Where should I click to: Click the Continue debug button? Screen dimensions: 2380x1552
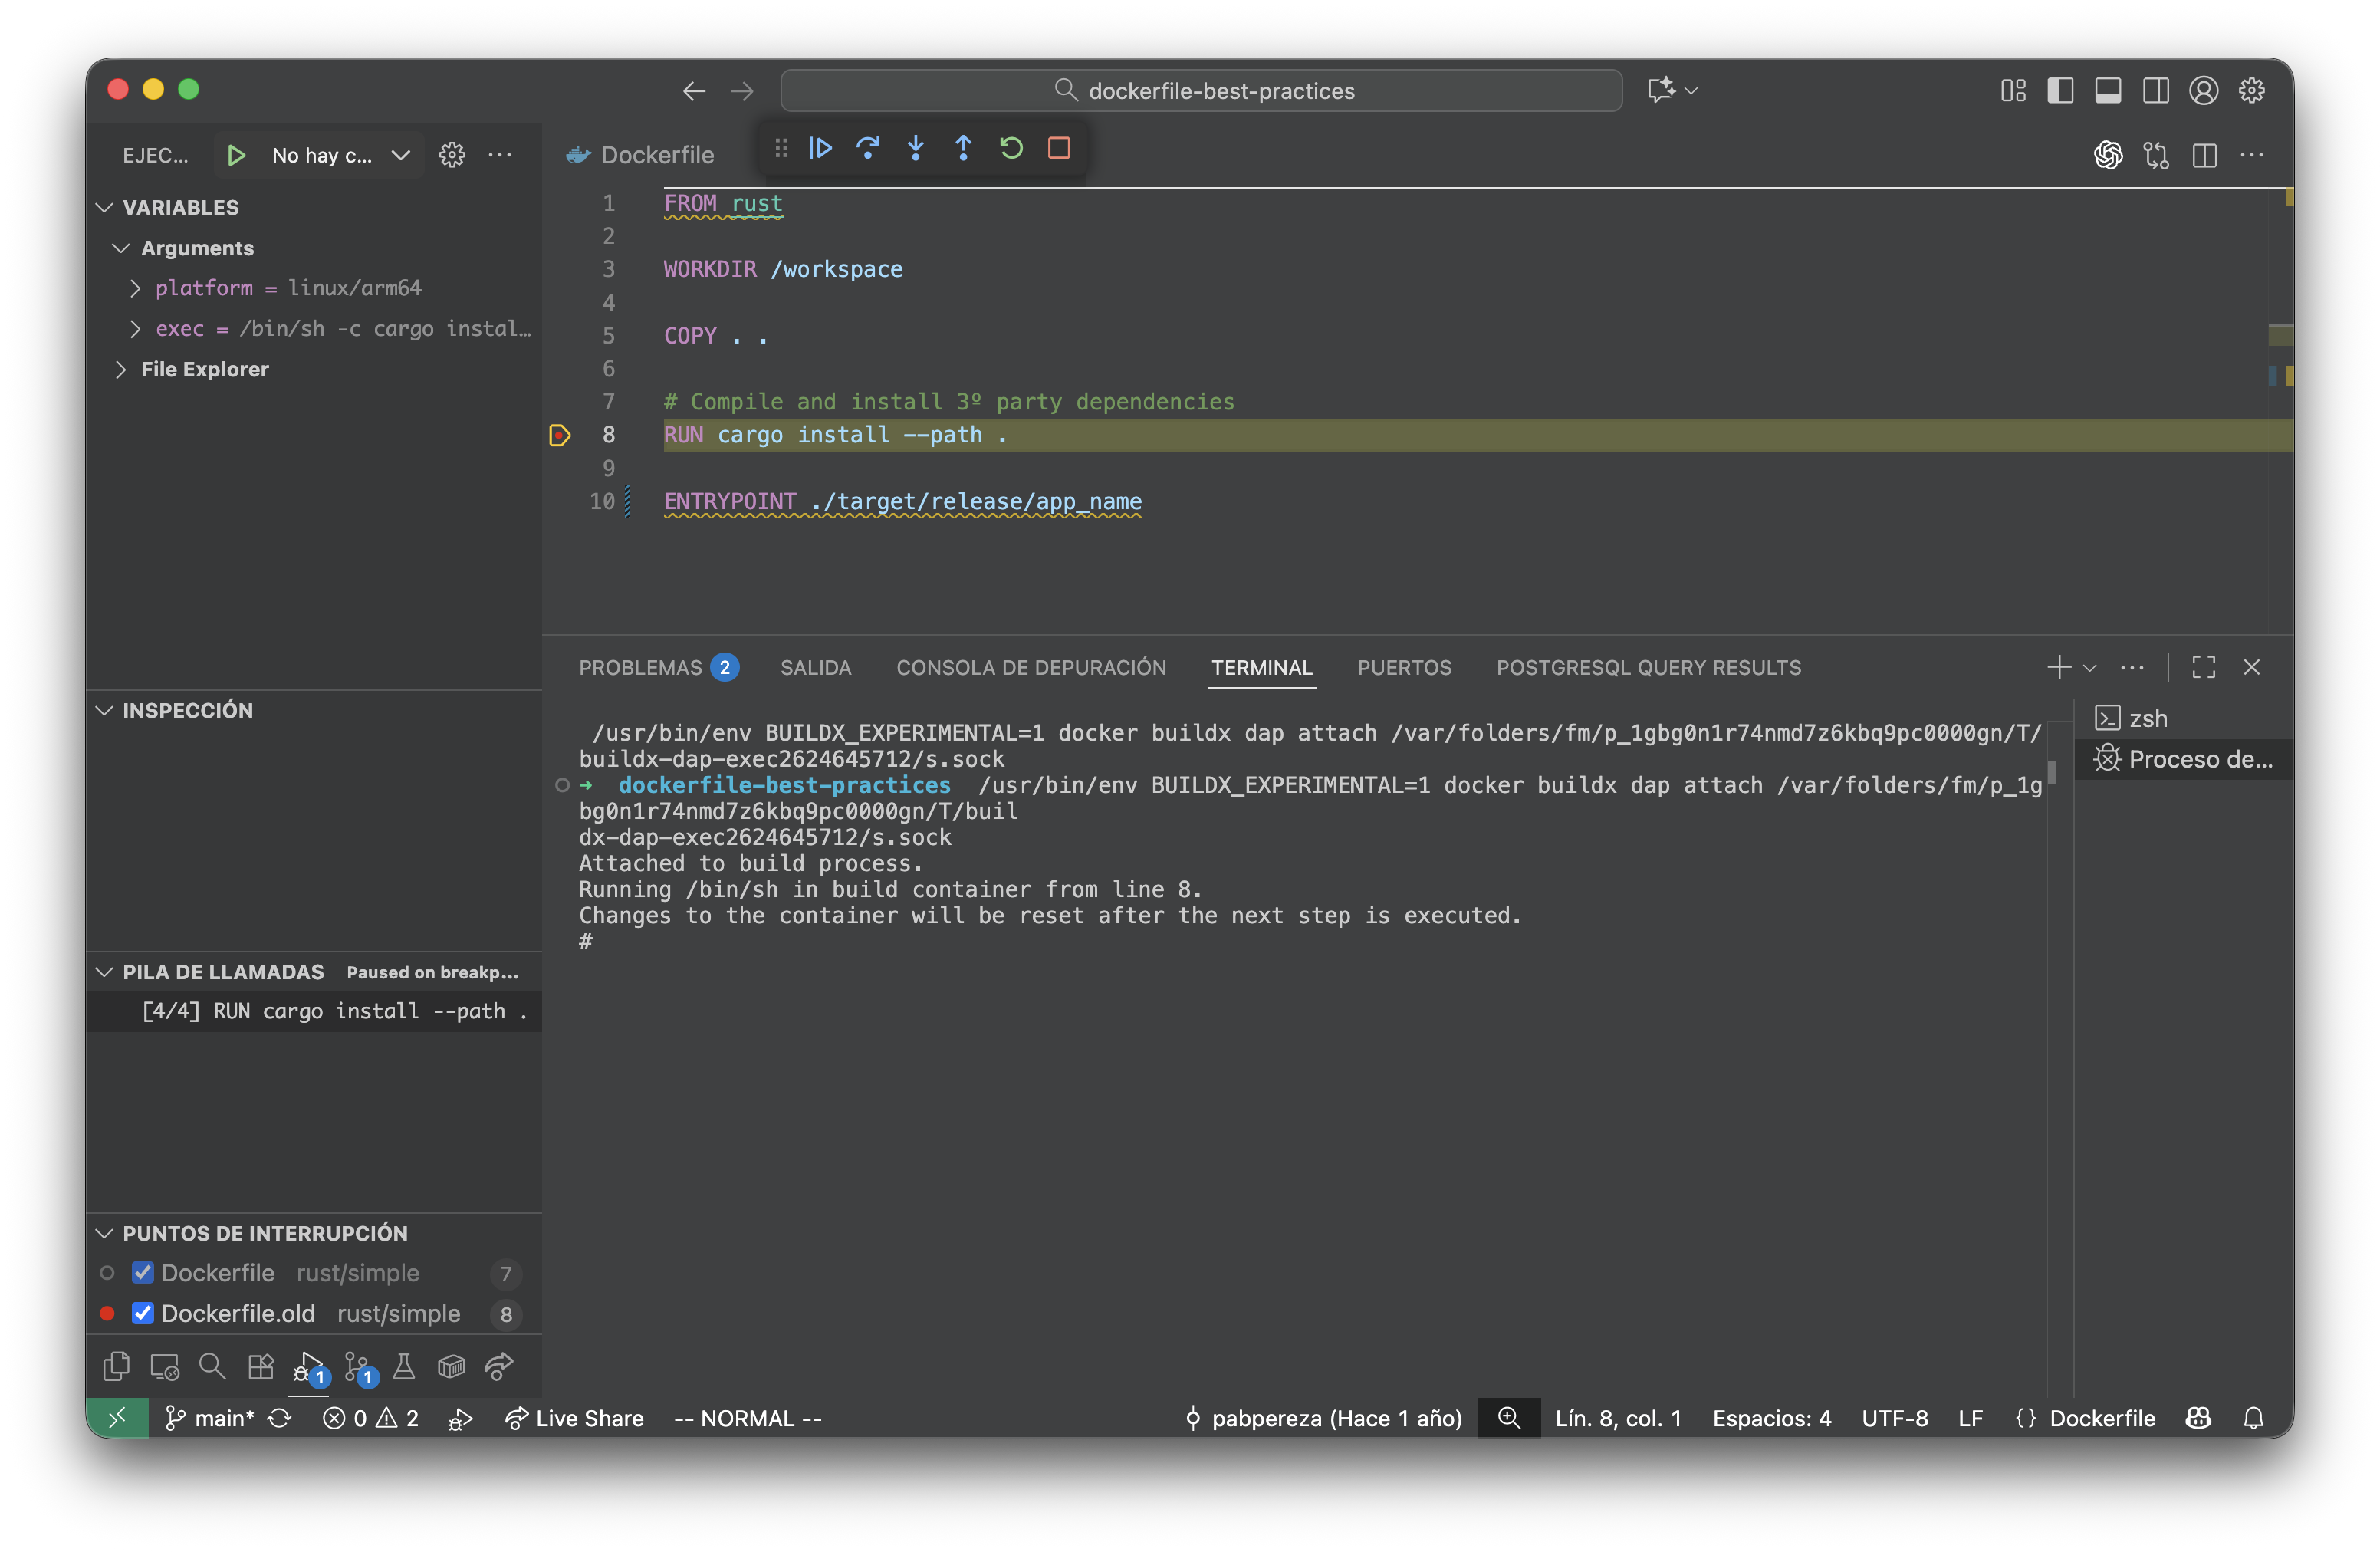tap(820, 148)
